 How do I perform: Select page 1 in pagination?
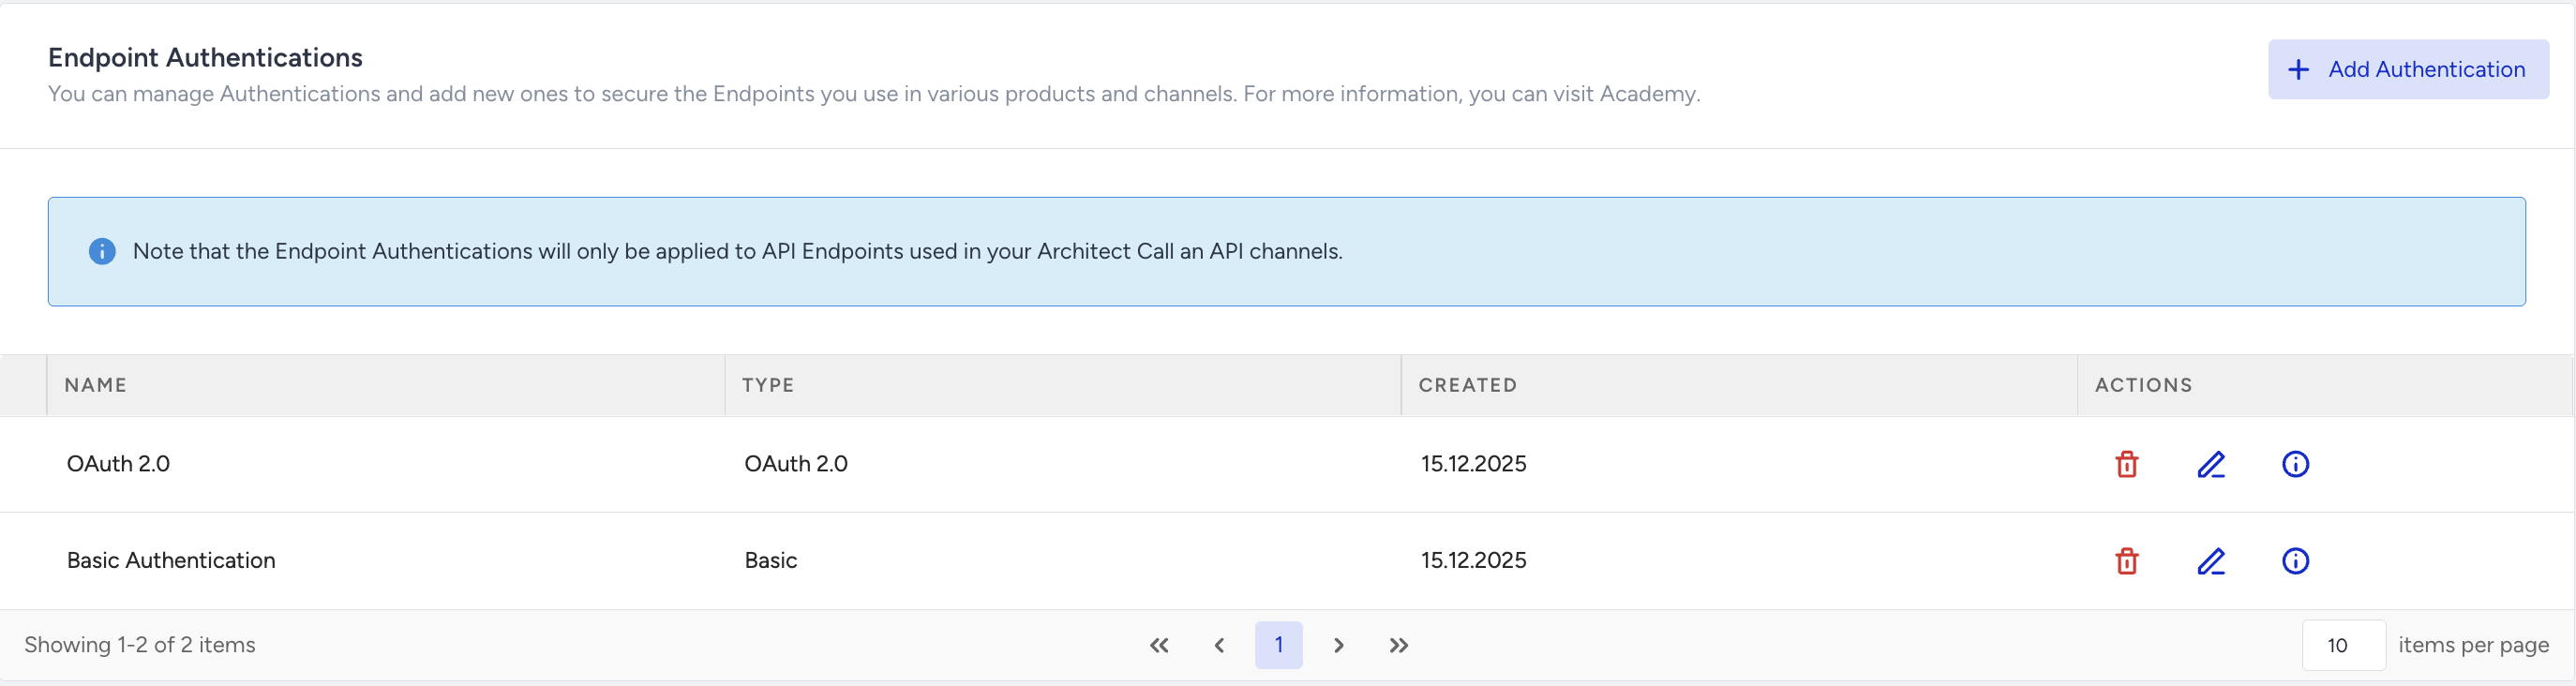[1279, 645]
